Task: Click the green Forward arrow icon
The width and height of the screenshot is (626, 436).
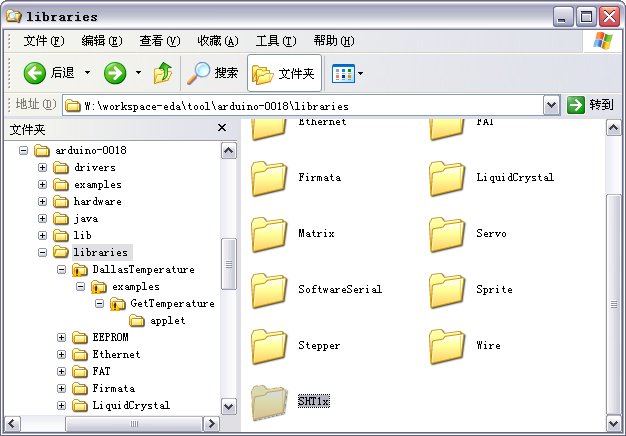Action: pyautogui.click(x=115, y=73)
